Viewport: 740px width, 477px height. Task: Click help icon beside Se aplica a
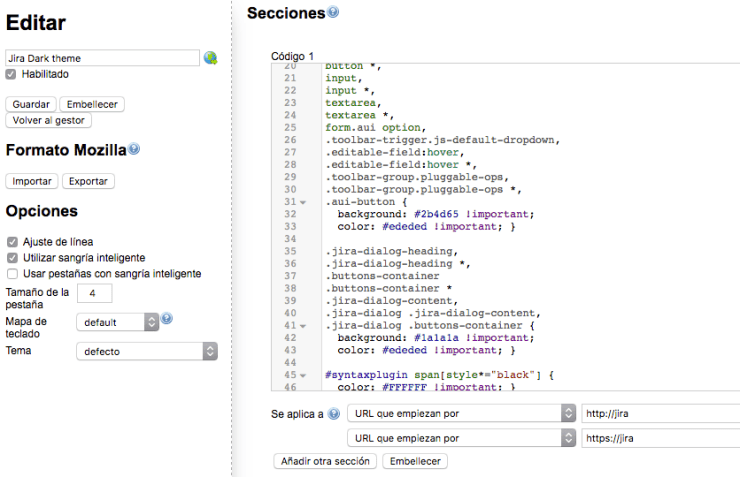[x=333, y=413]
